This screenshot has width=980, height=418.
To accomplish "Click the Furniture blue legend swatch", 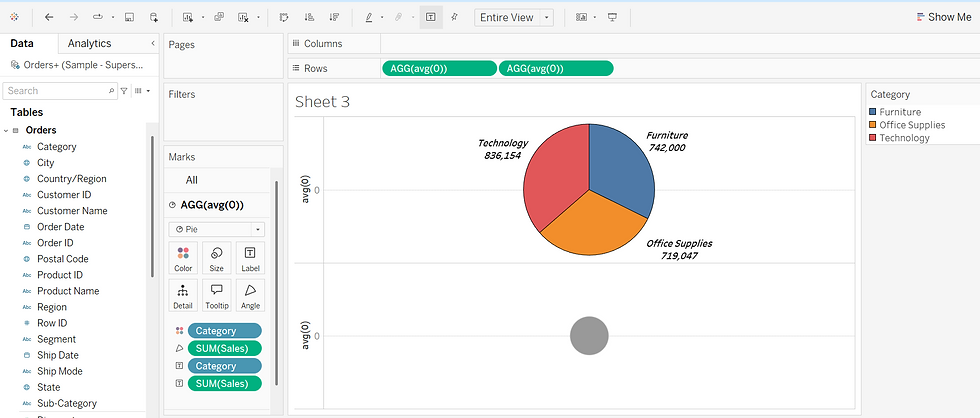I will coord(873,112).
